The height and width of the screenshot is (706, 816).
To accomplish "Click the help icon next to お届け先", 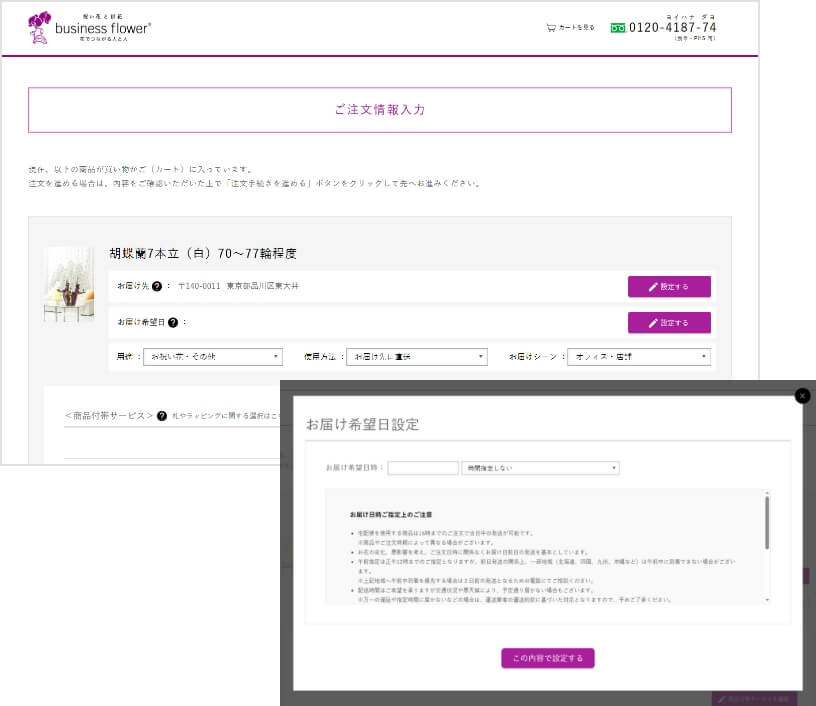I will coord(157,287).
